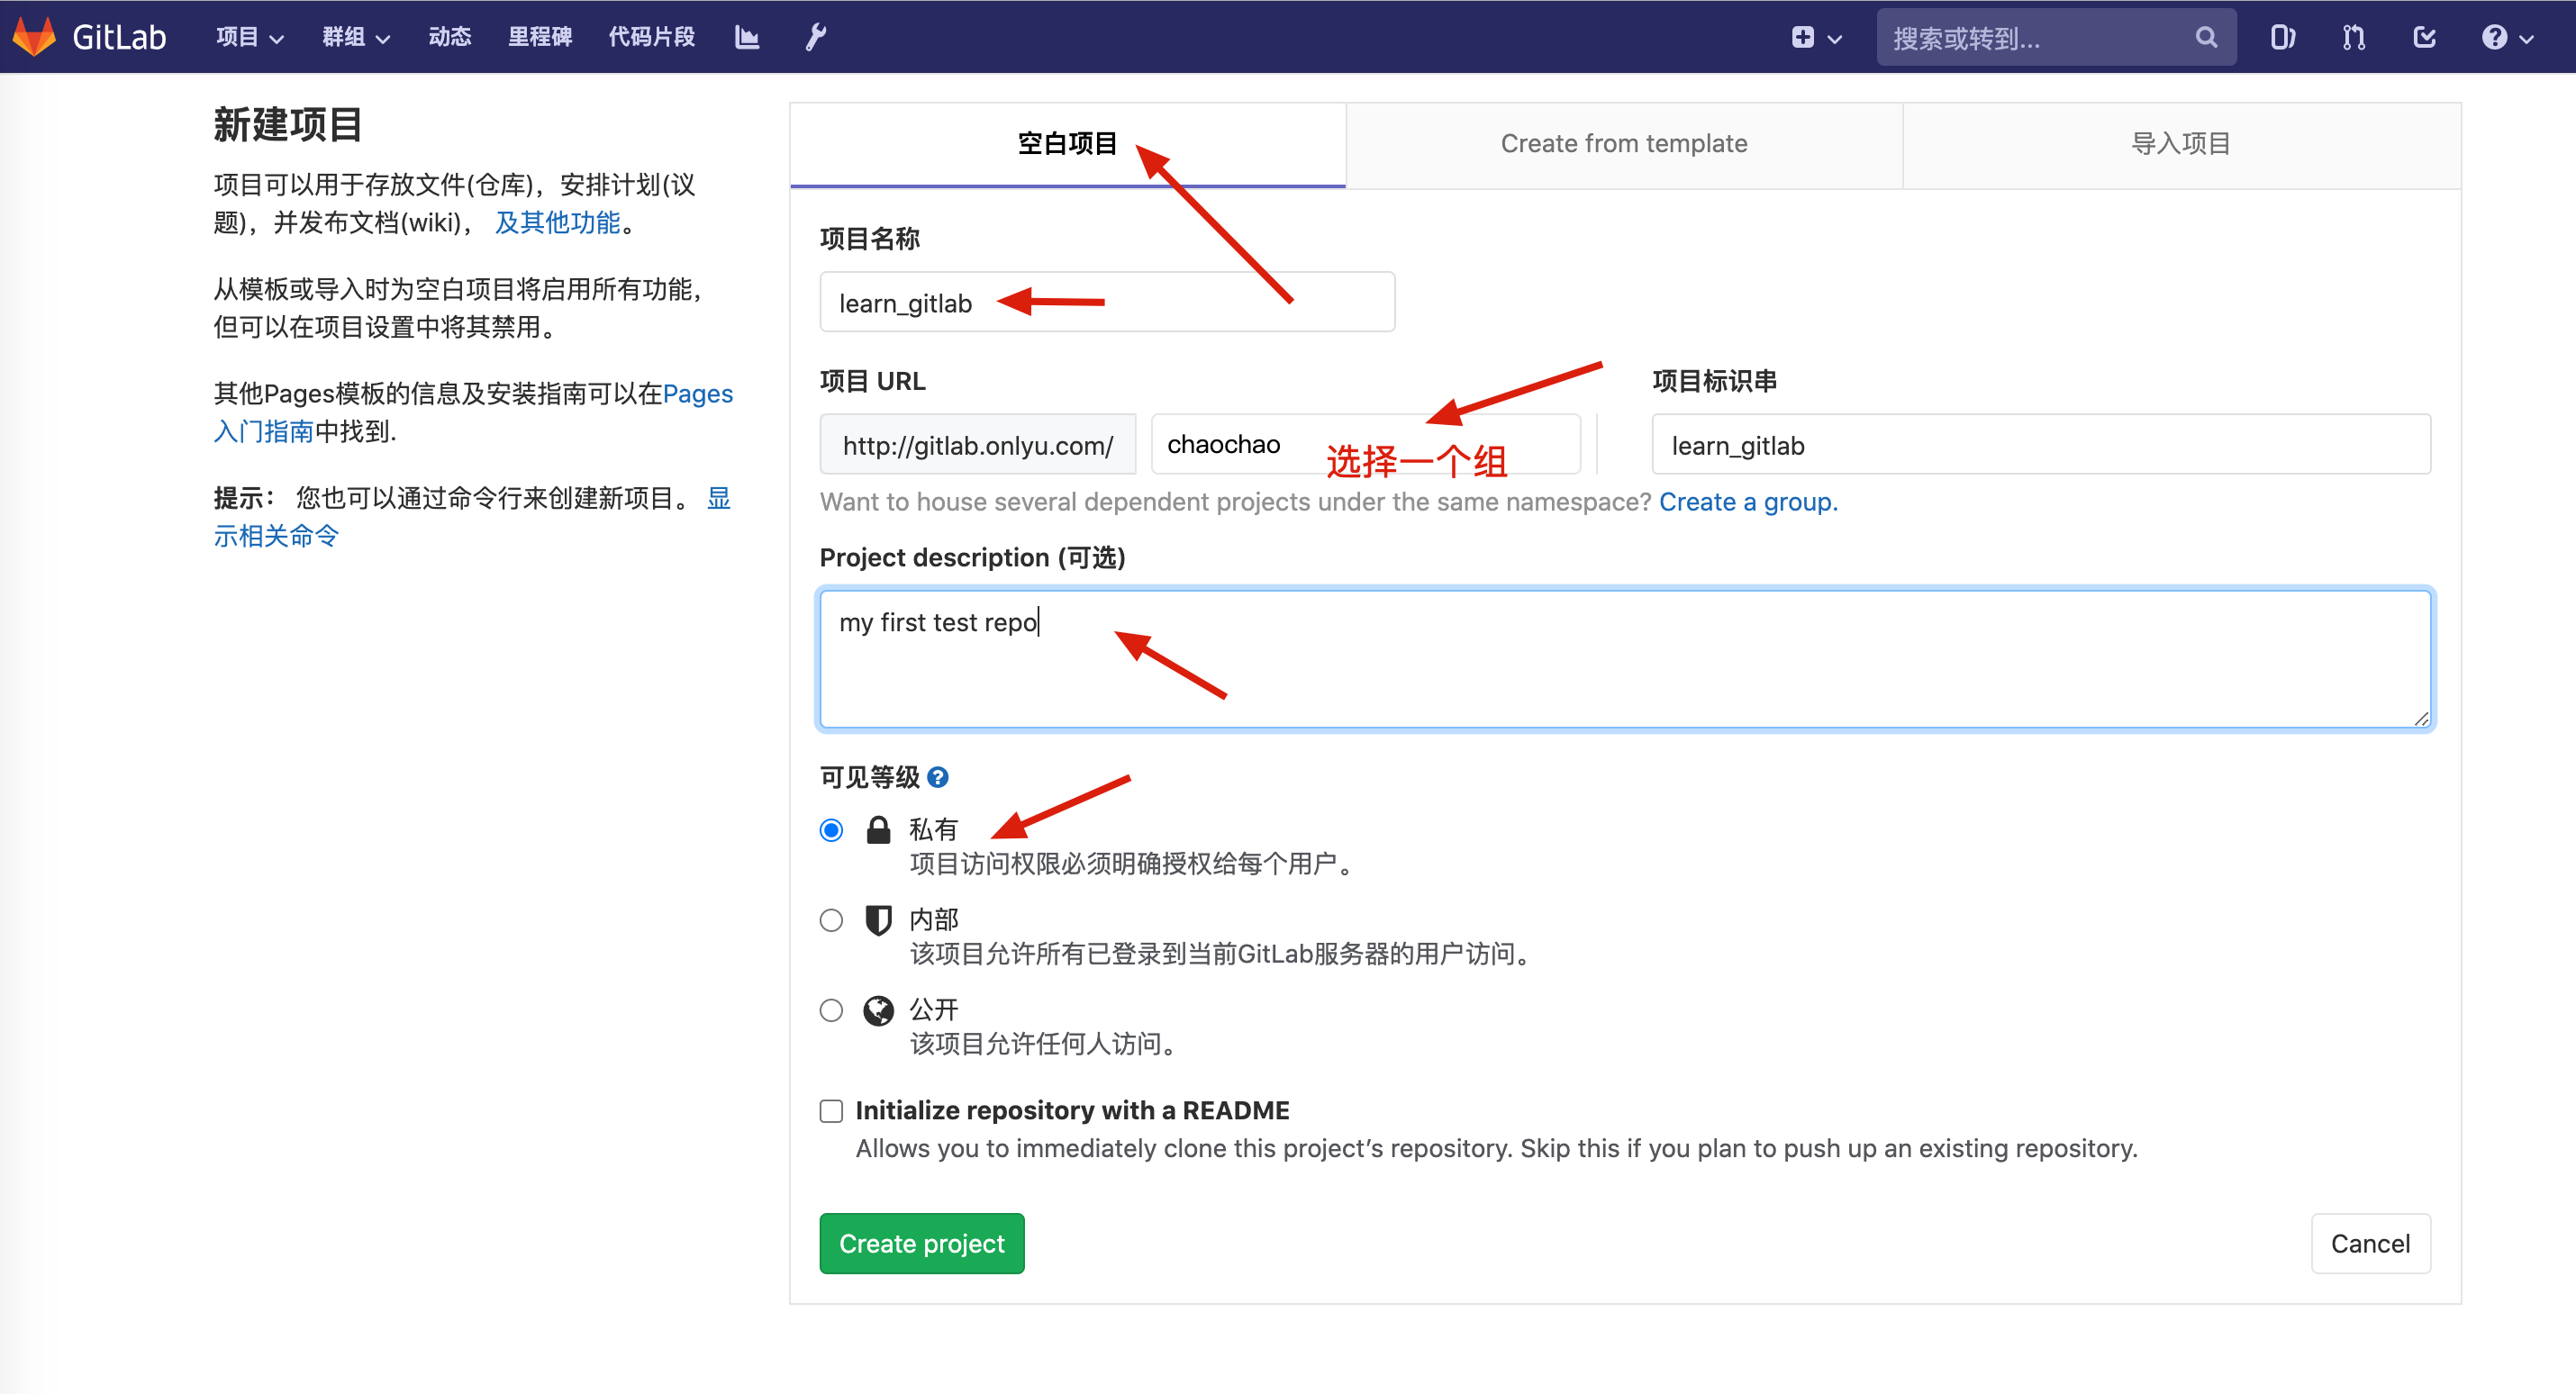2576x1394 pixels.
Task: Open the issues icon in navbar
Action: pos(2282,37)
